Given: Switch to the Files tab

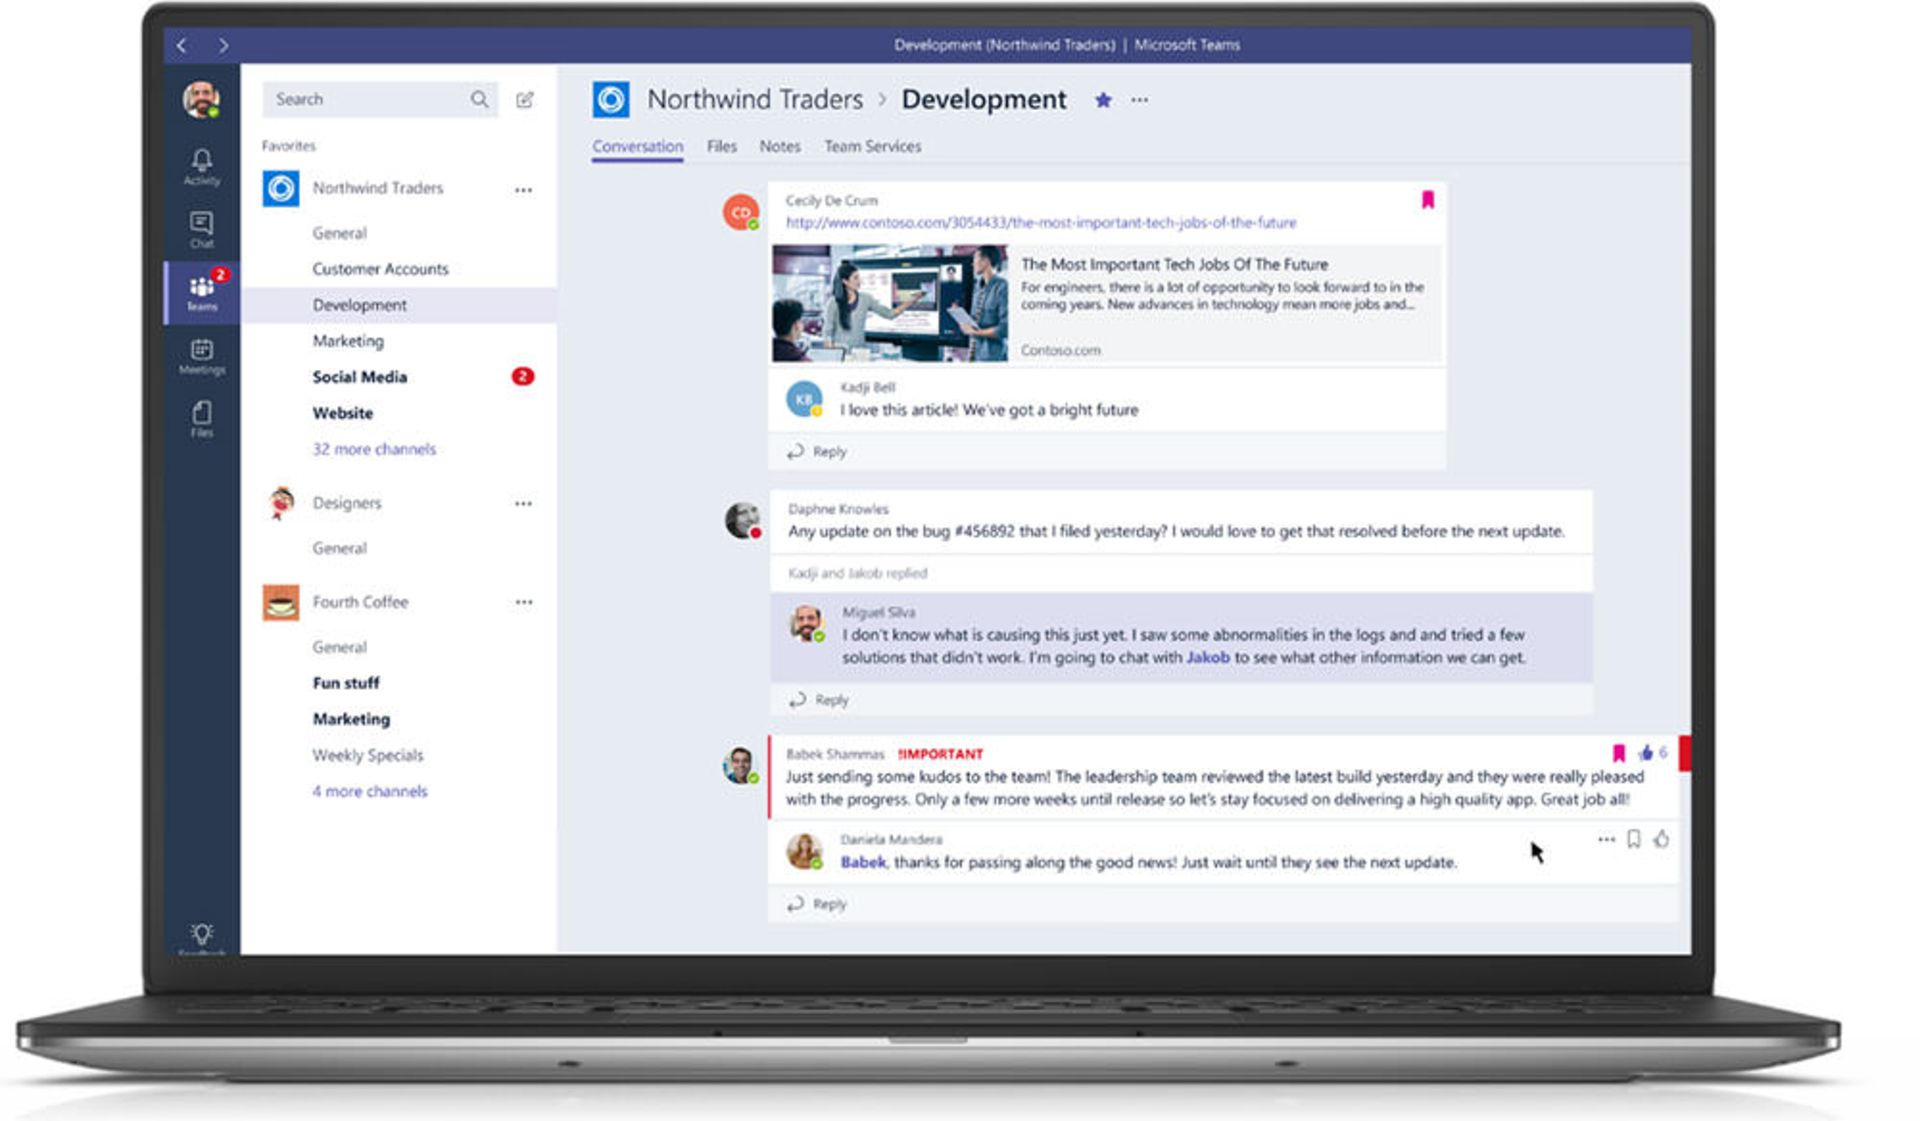Looking at the screenshot, I should tap(722, 146).
